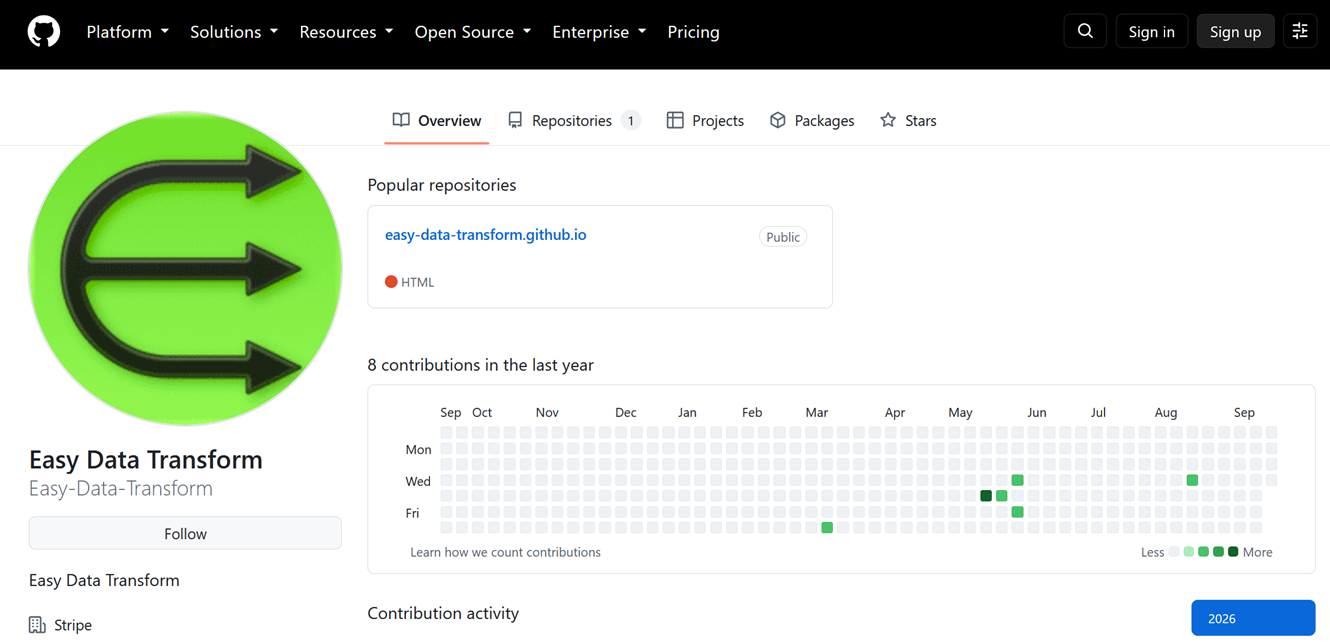Click the green March Saturday contribution cell
The width and height of the screenshot is (1330, 643).
point(827,528)
